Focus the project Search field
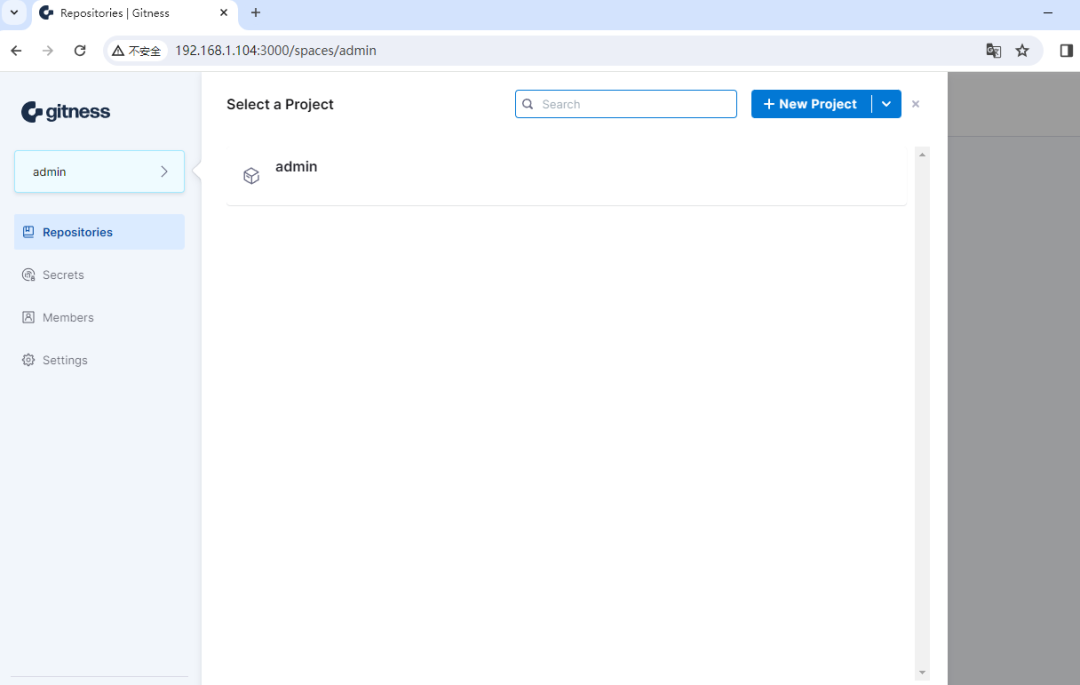Viewport: 1080px width, 685px height. point(625,104)
